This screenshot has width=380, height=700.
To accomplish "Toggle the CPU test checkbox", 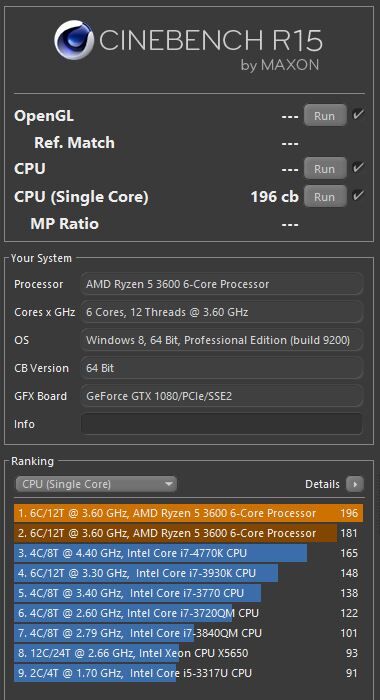I will point(358,168).
